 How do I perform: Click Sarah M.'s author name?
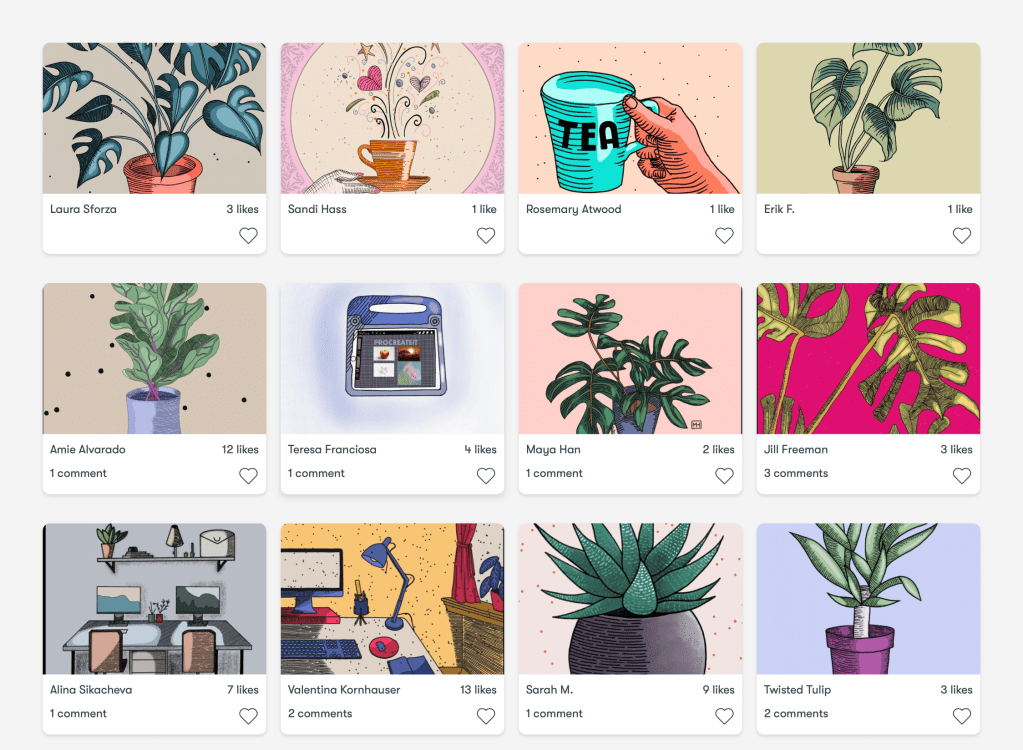click(549, 689)
